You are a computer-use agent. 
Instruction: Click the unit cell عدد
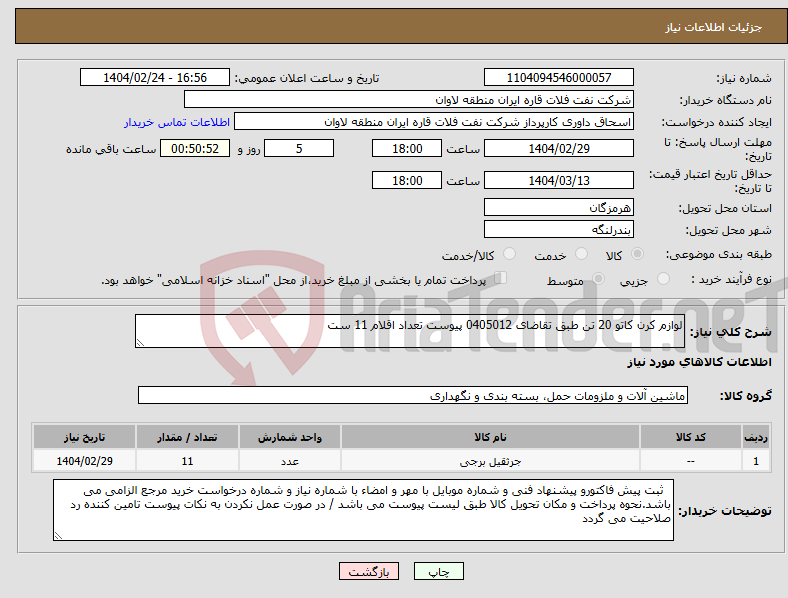[290, 461]
